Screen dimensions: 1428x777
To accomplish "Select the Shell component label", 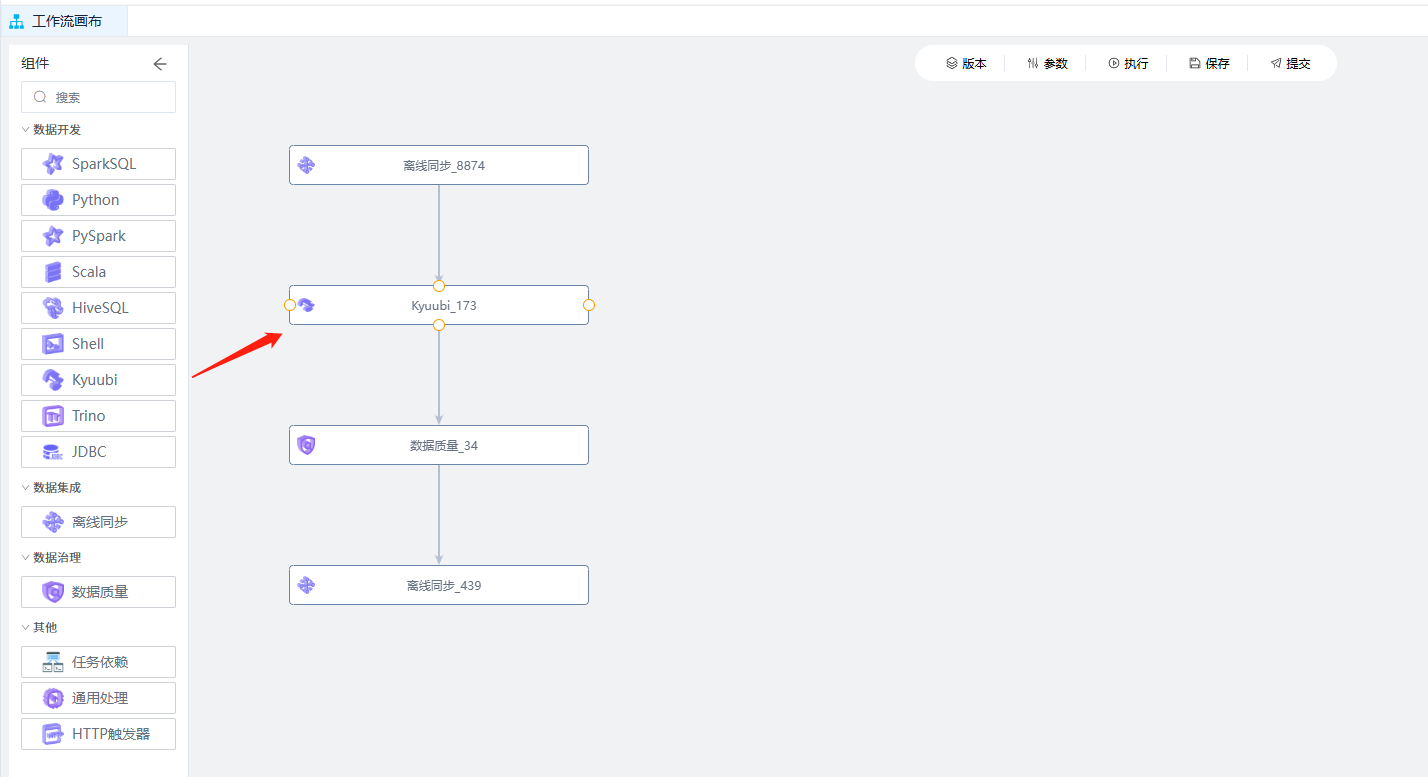I will (x=88, y=344).
